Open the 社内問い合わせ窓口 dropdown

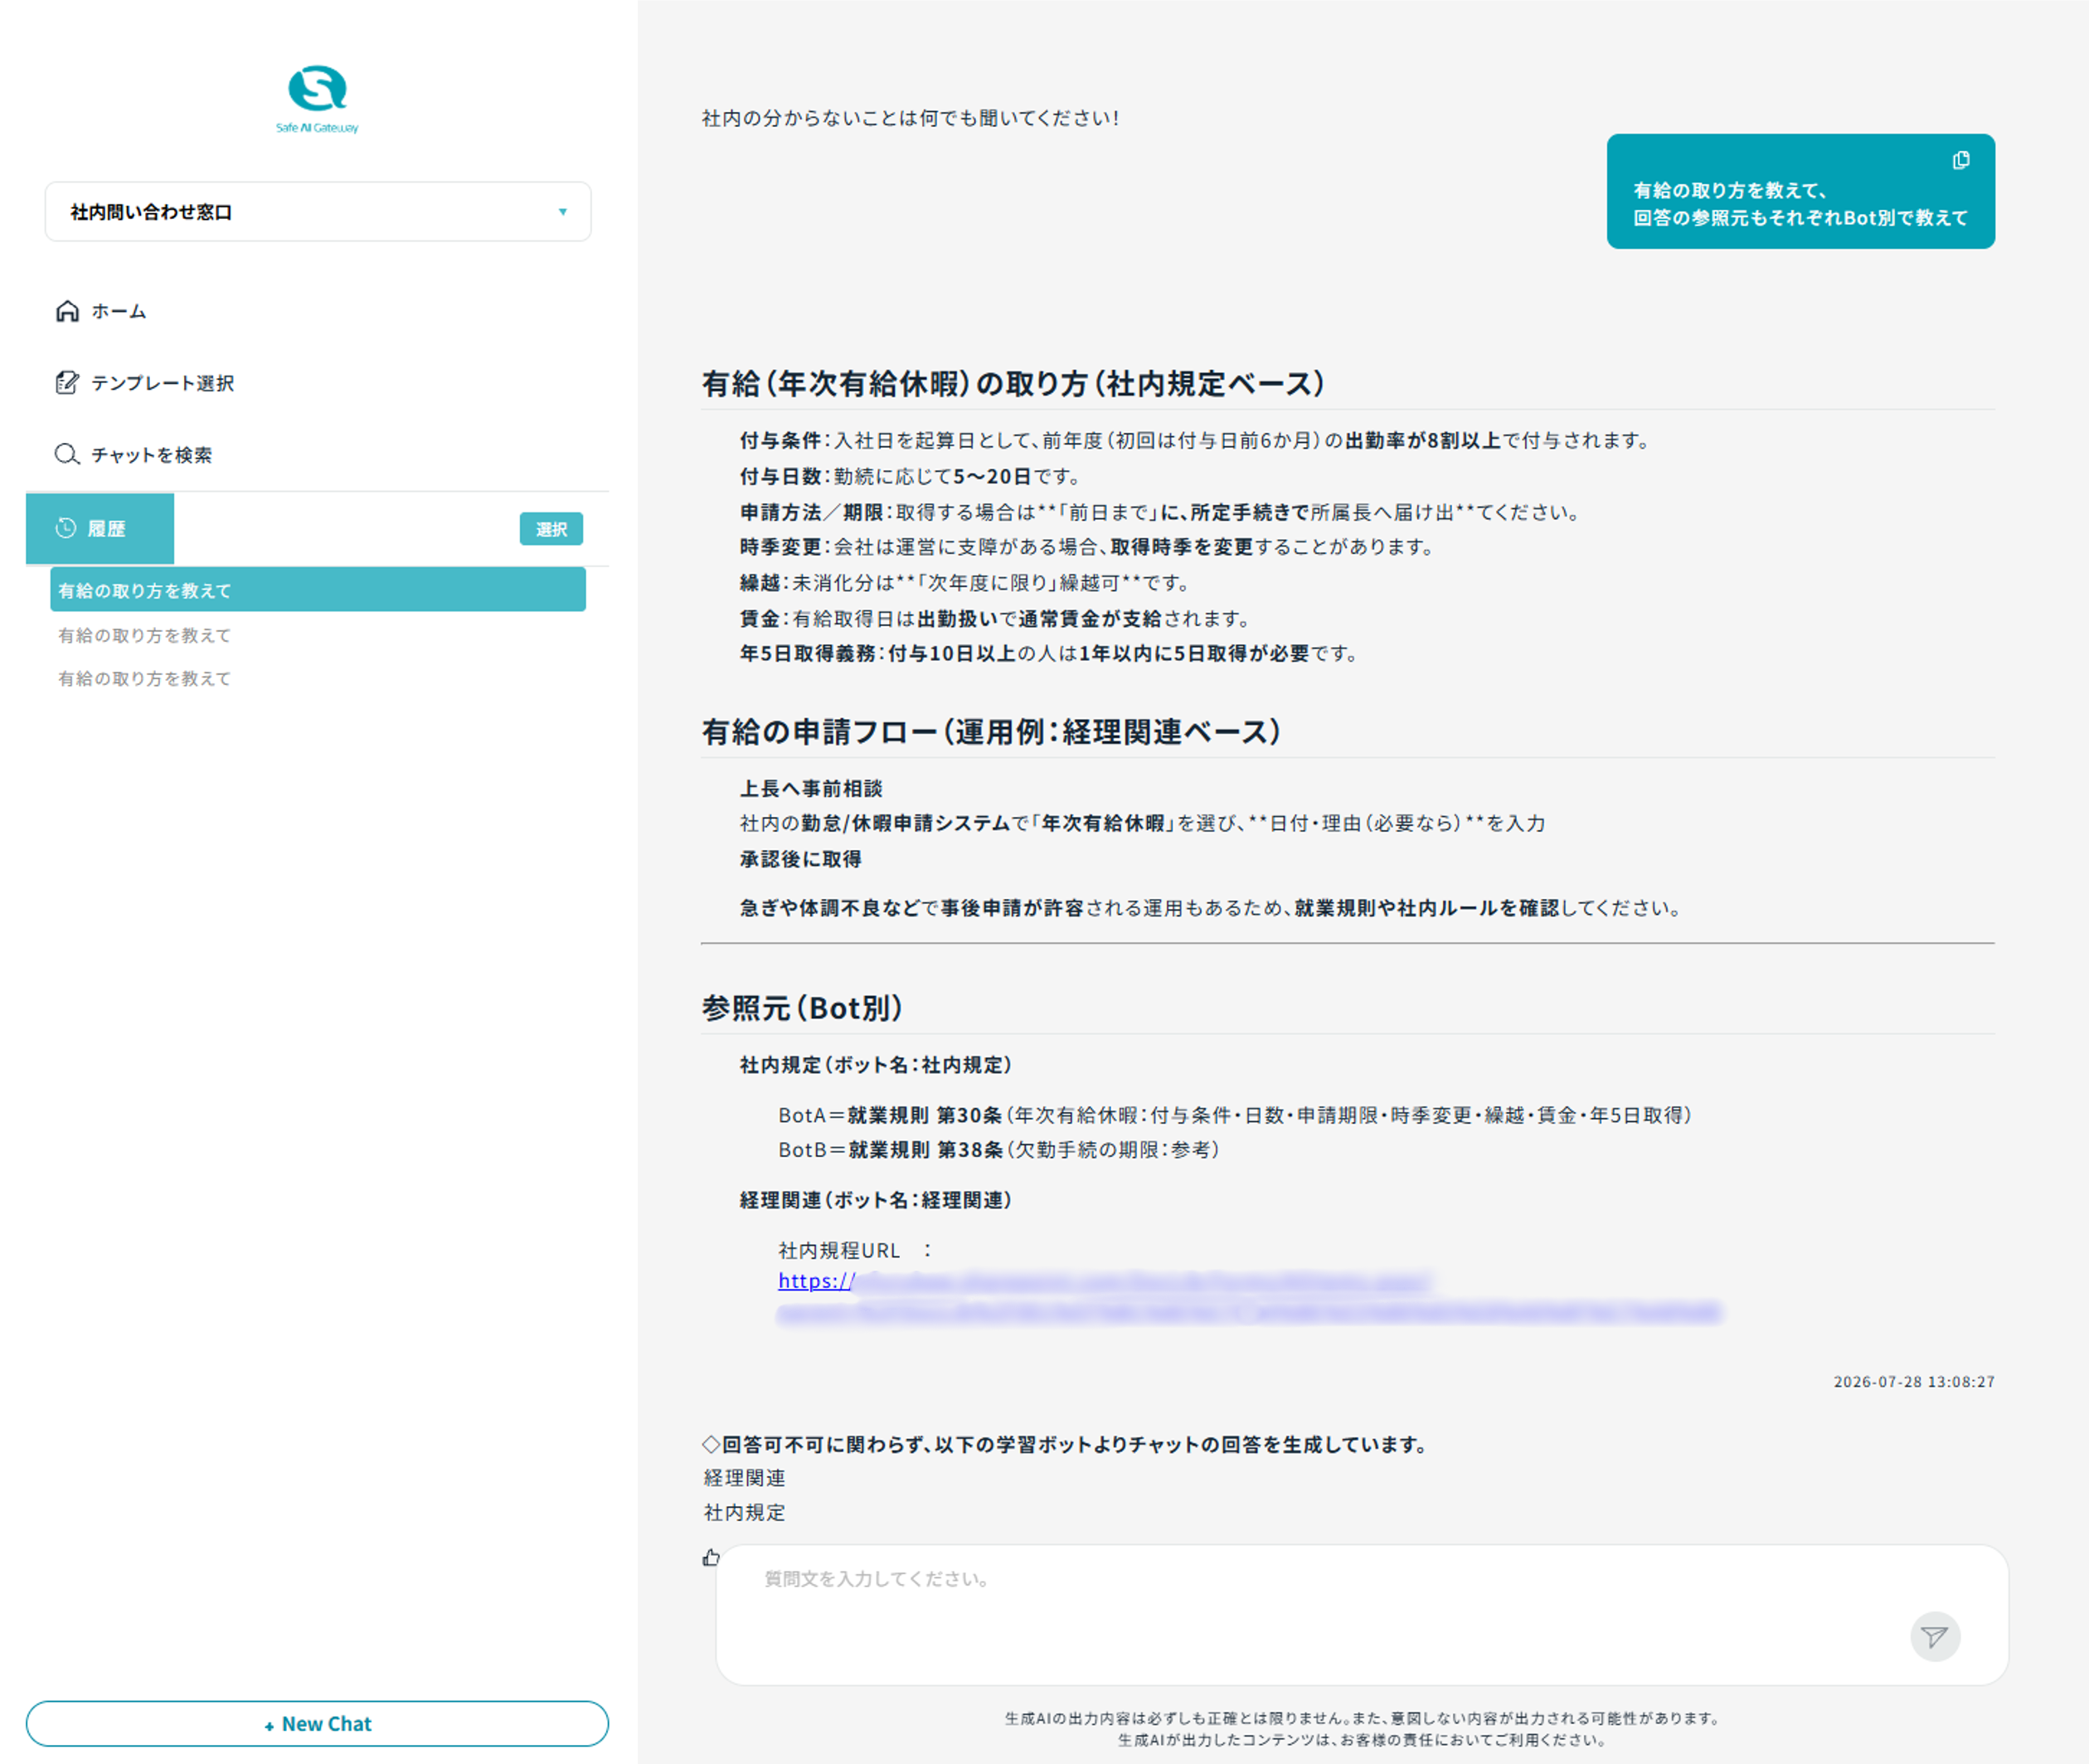click(318, 212)
